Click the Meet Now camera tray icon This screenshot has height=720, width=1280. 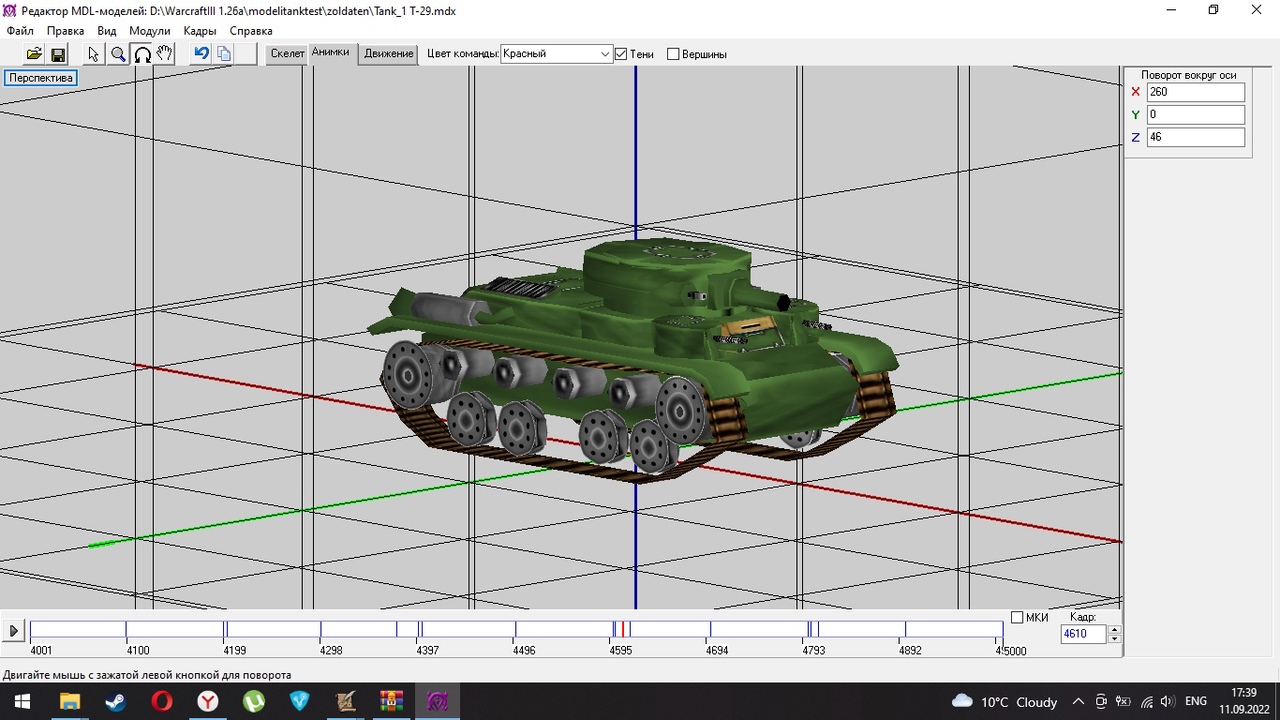(x=1101, y=702)
